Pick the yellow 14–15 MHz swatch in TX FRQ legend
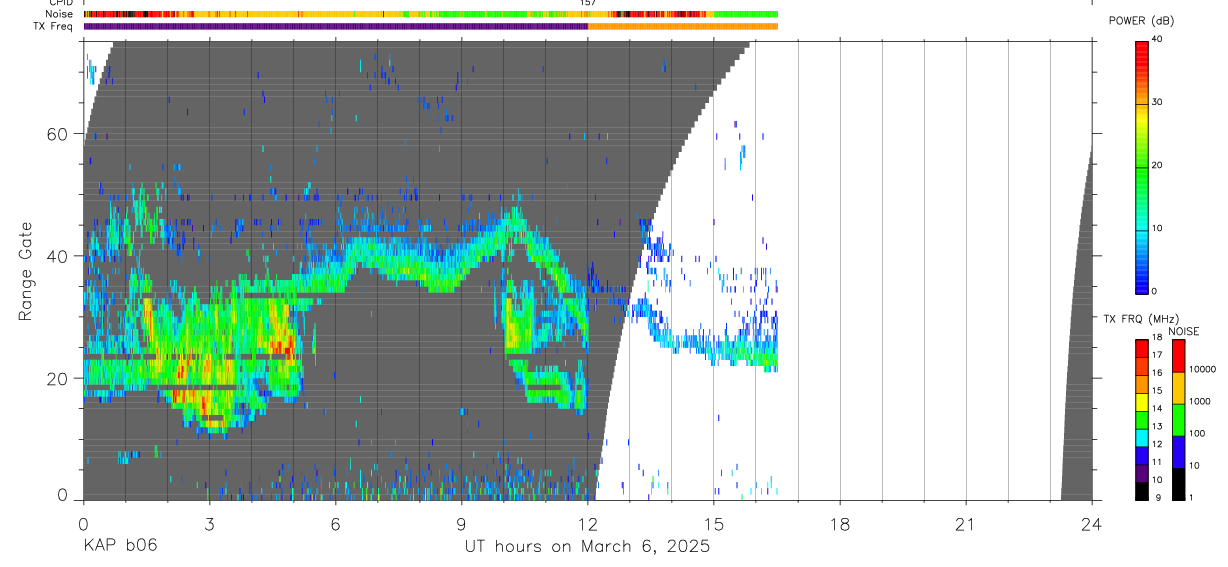 coord(1141,402)
